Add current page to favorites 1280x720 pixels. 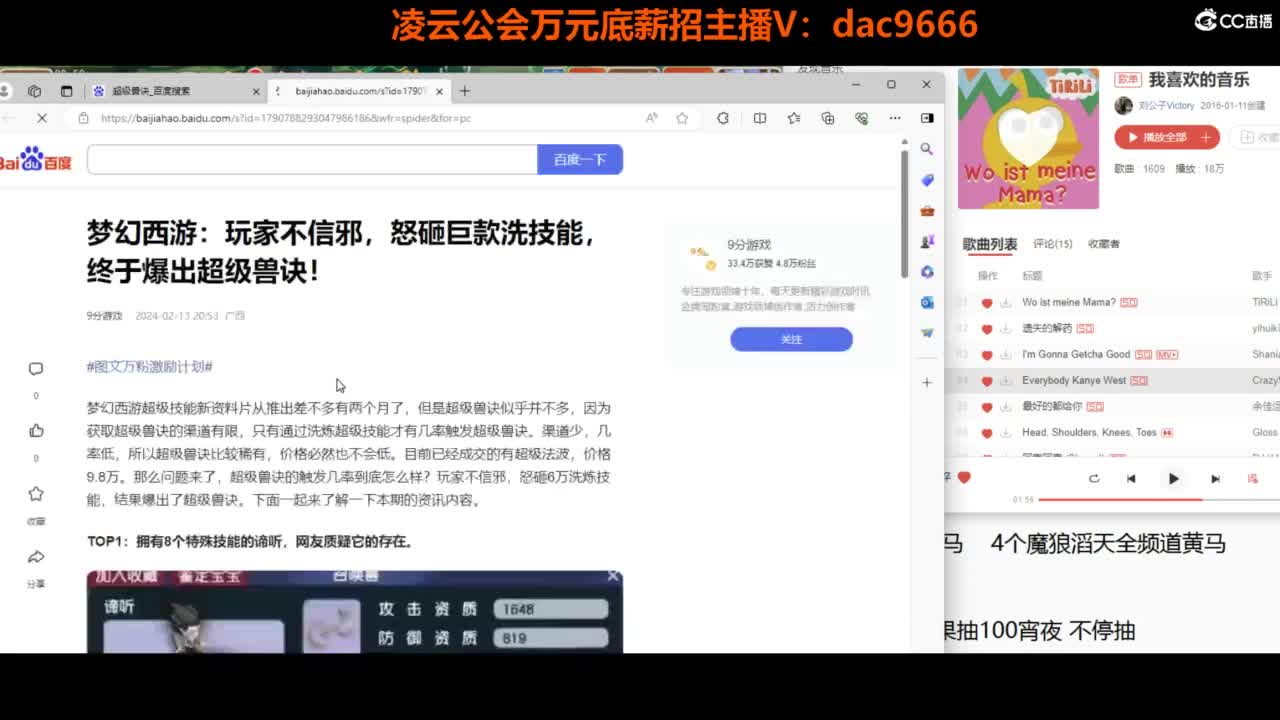point(682,117)
